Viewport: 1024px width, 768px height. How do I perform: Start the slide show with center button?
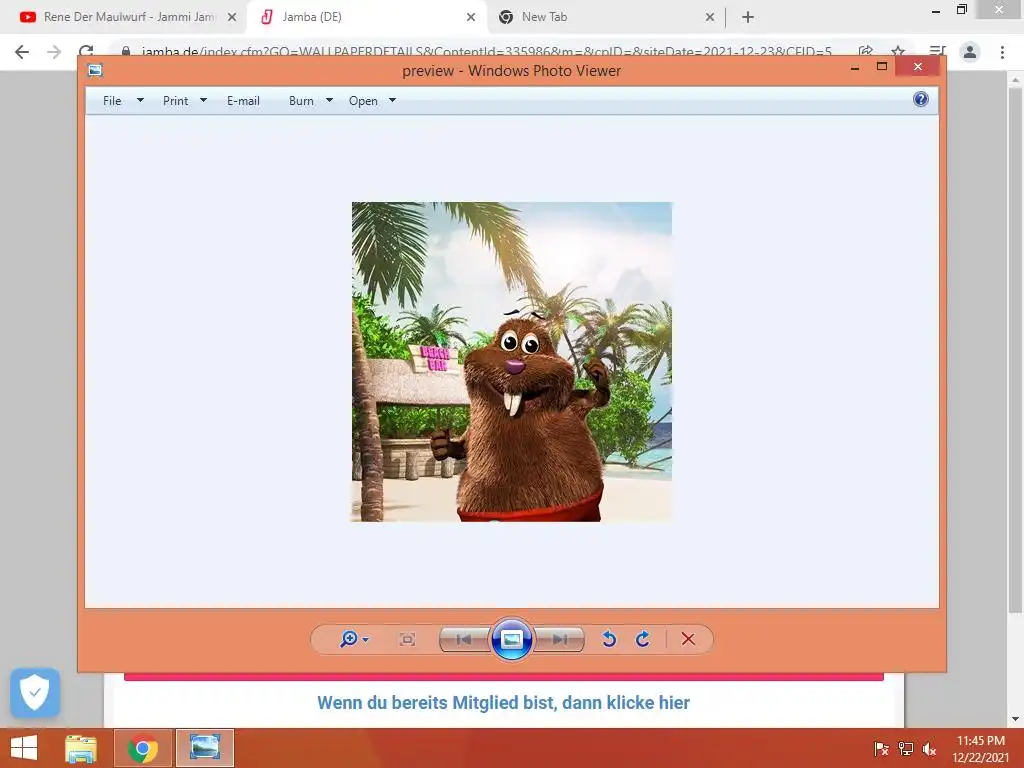[511, 639]
